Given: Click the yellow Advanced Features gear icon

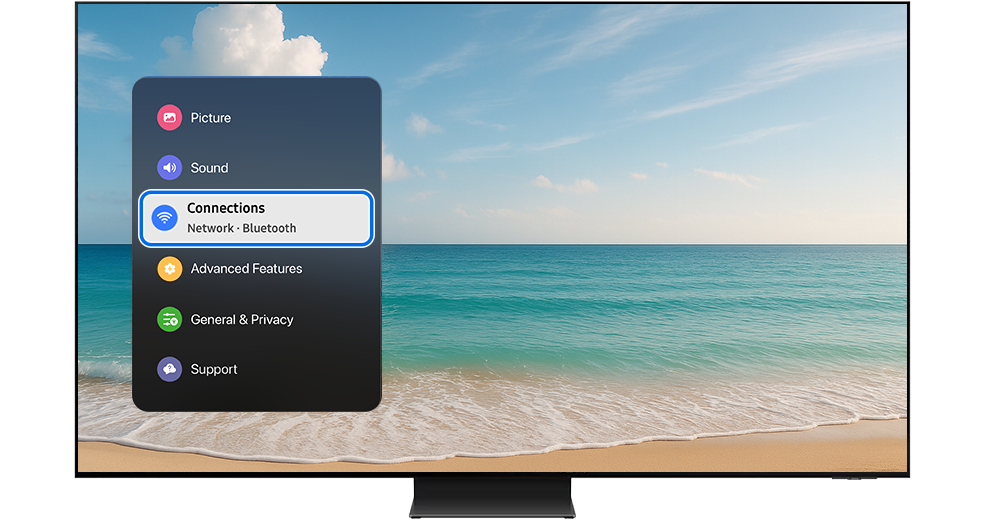Looking at the screenshot, I should click(x=170, y=269).
